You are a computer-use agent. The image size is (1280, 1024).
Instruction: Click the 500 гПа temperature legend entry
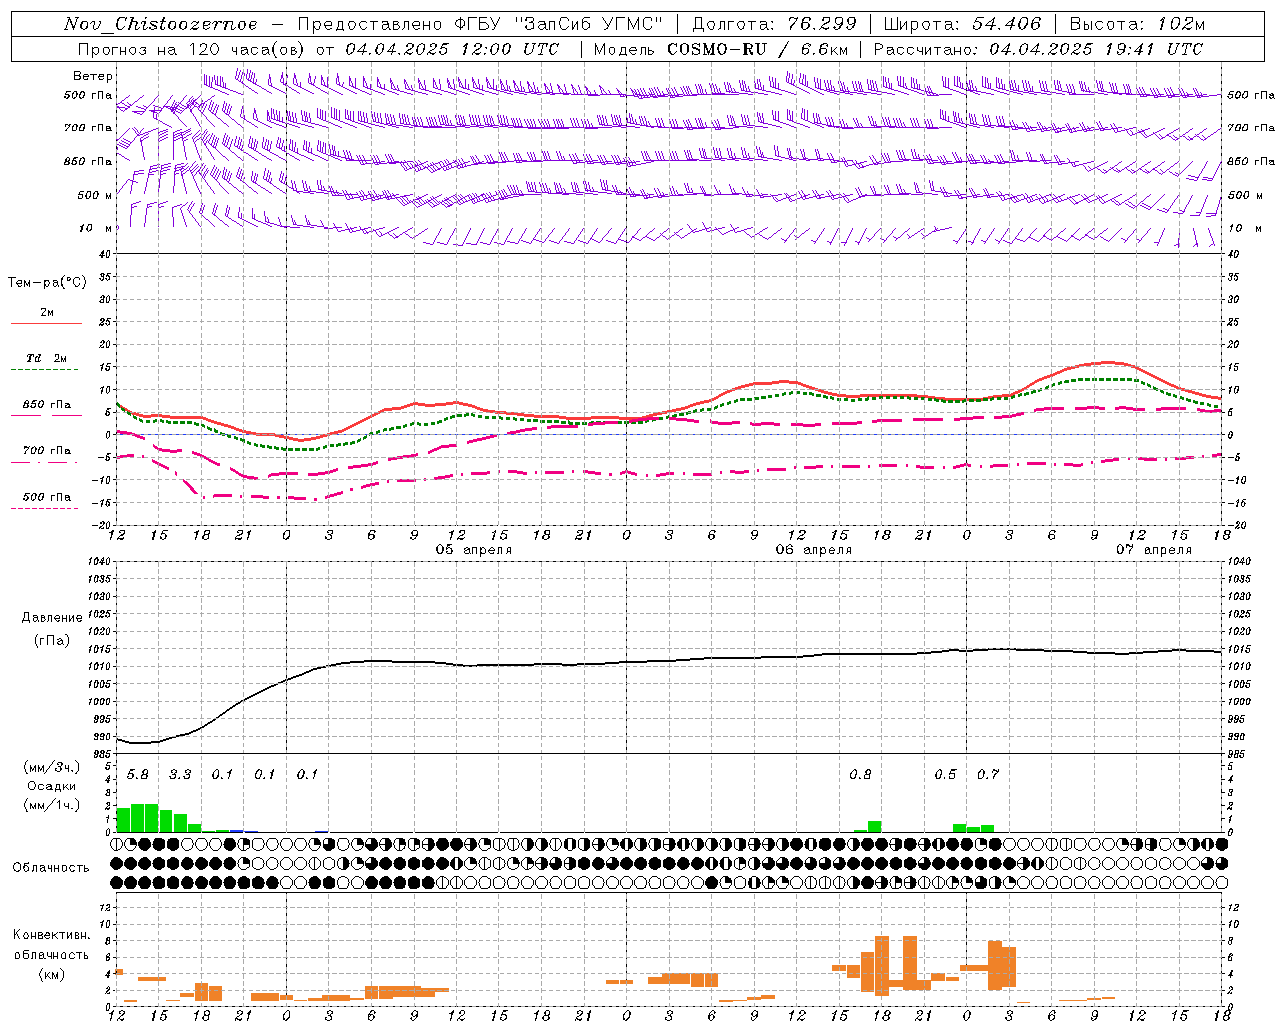click(47, 497)
